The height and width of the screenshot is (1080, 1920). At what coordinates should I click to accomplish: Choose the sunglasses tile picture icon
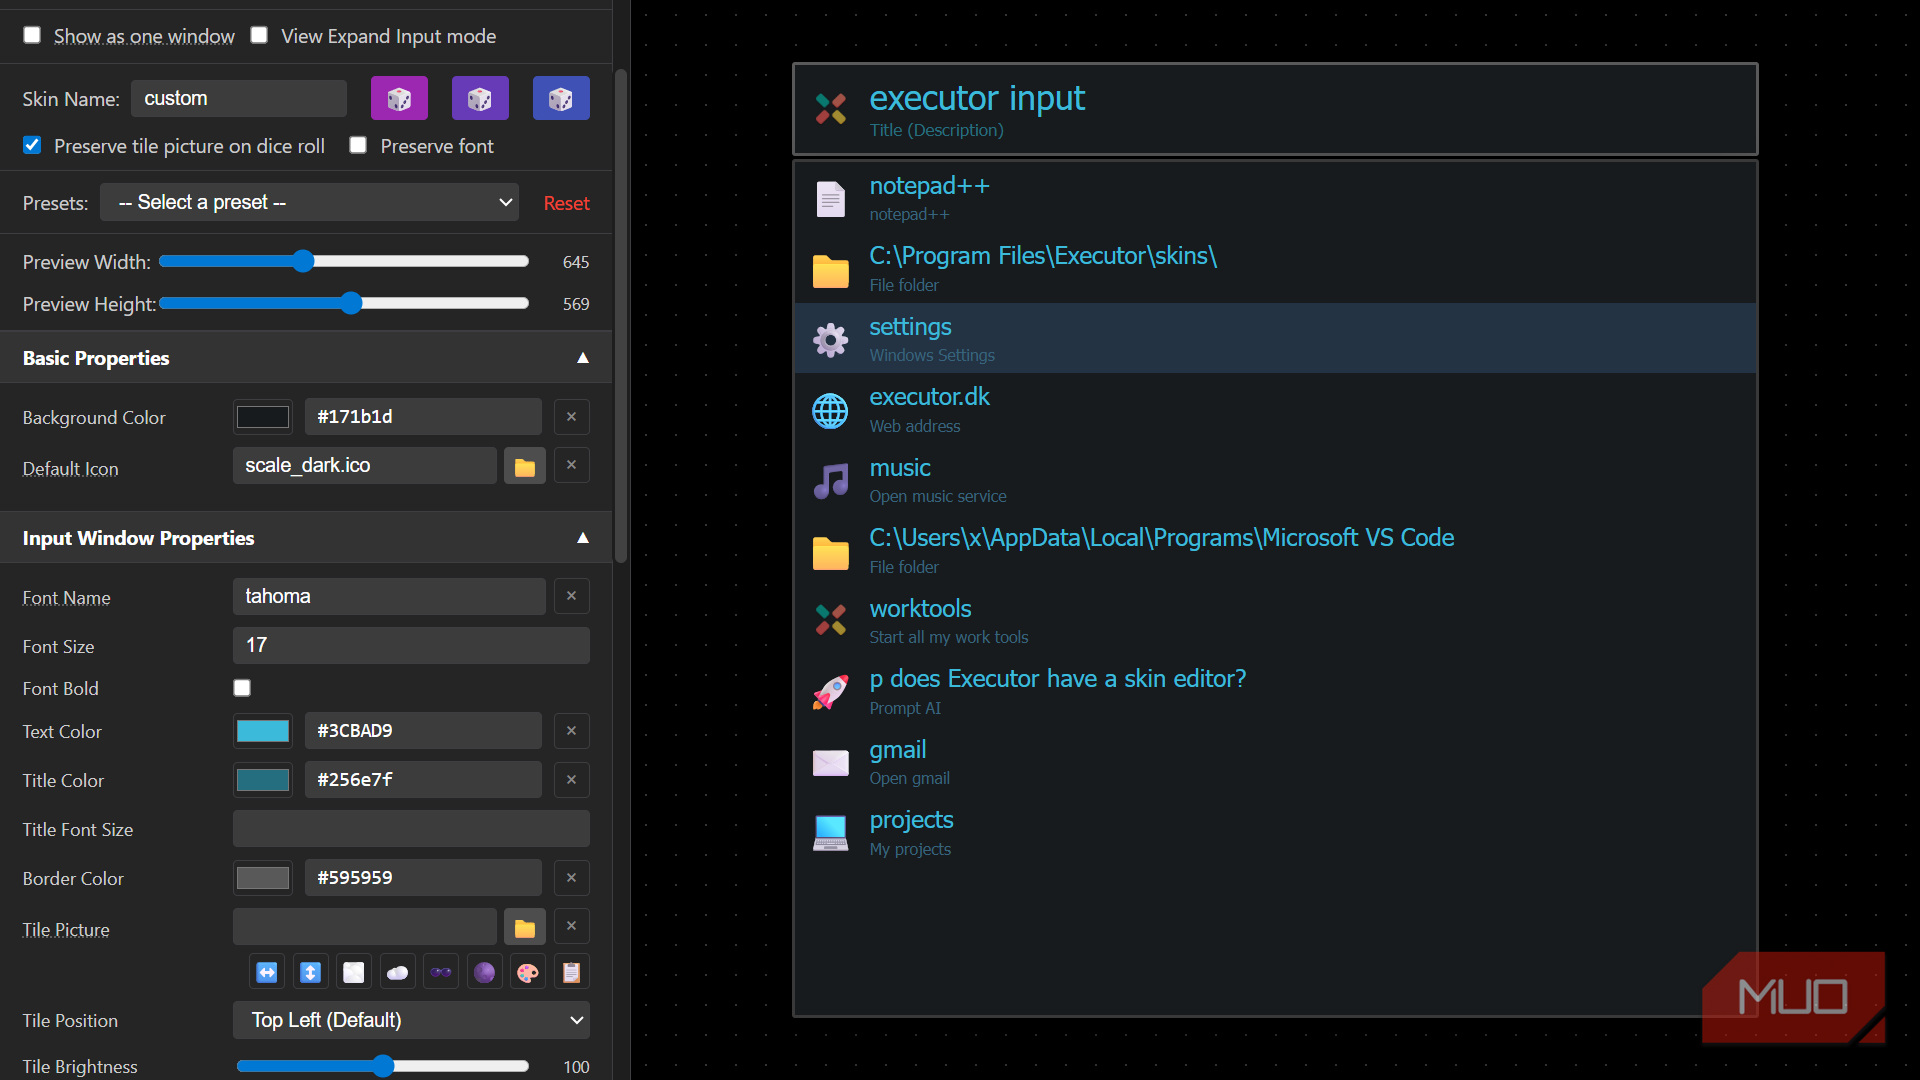point(441,972)
